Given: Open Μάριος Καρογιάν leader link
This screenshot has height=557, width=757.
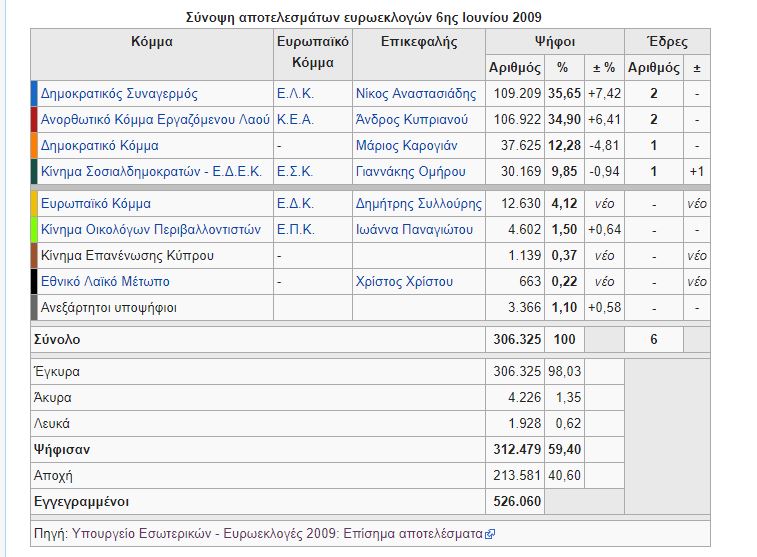Looking at the screenshot, I should pos(407,146).
